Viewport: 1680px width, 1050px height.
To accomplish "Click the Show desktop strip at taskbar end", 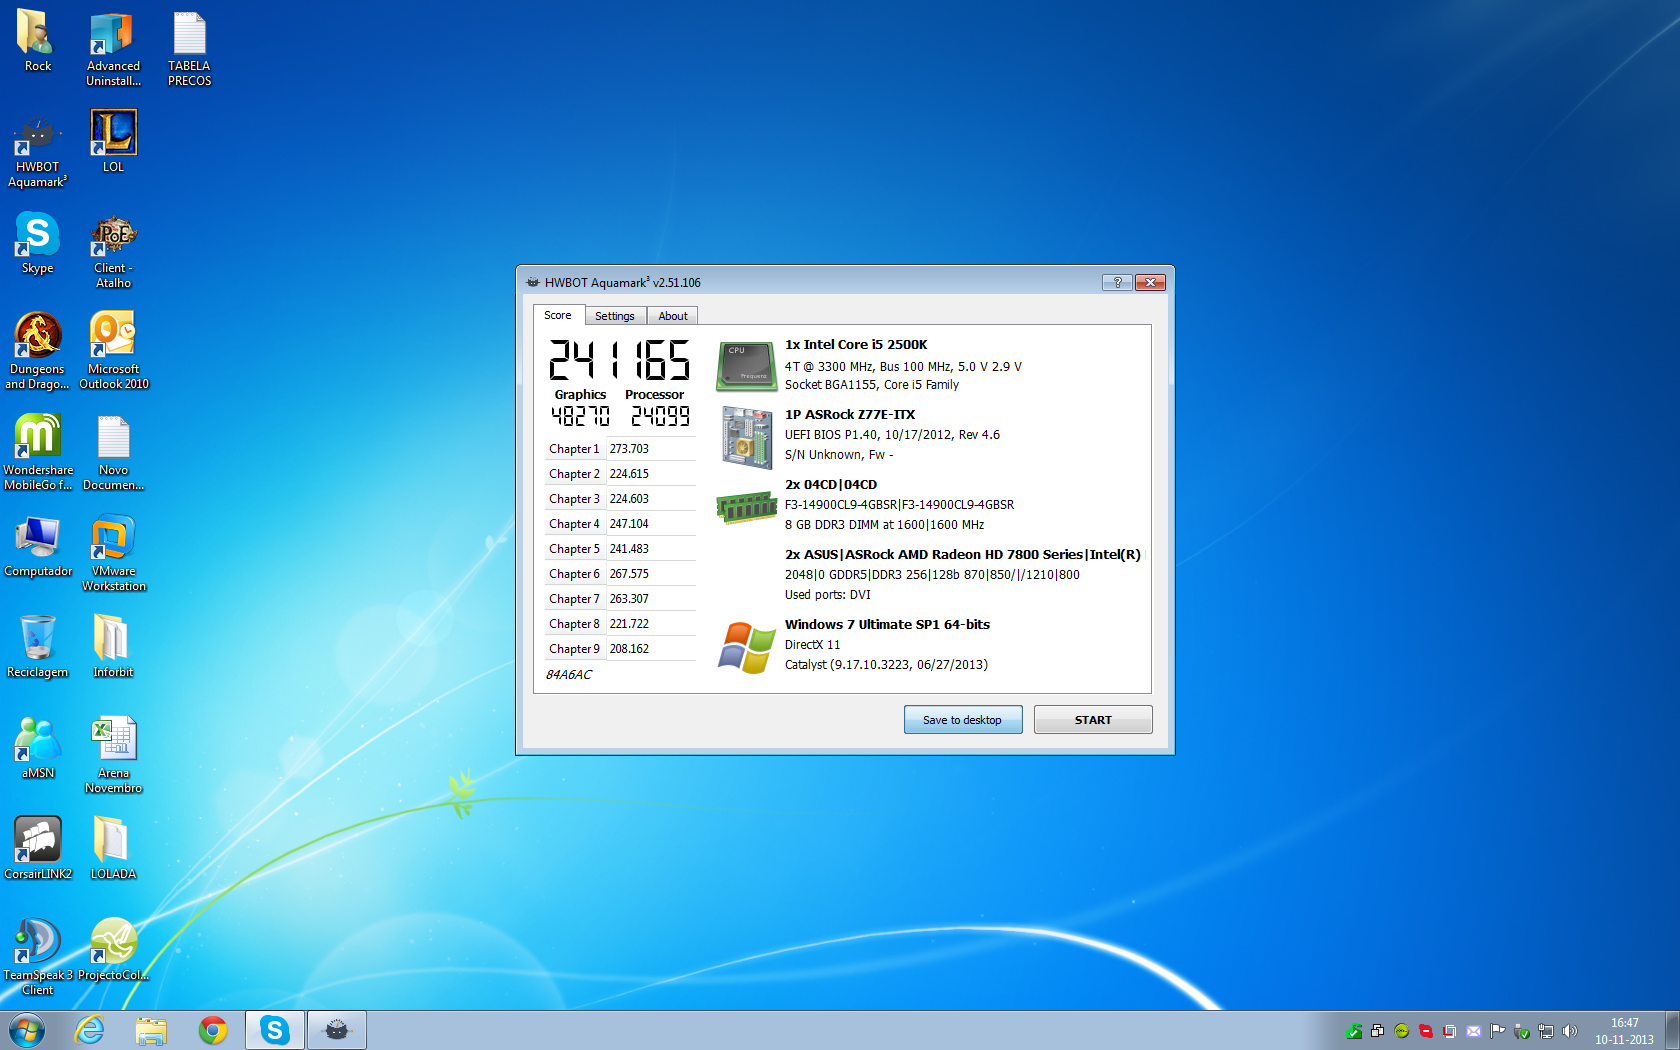I will pos(1672,1030).
